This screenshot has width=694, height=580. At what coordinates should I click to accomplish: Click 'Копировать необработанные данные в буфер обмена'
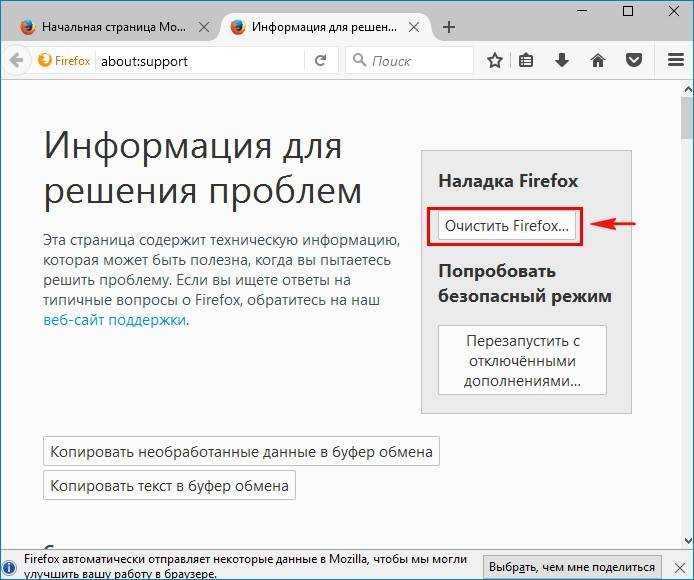[241, 451]
